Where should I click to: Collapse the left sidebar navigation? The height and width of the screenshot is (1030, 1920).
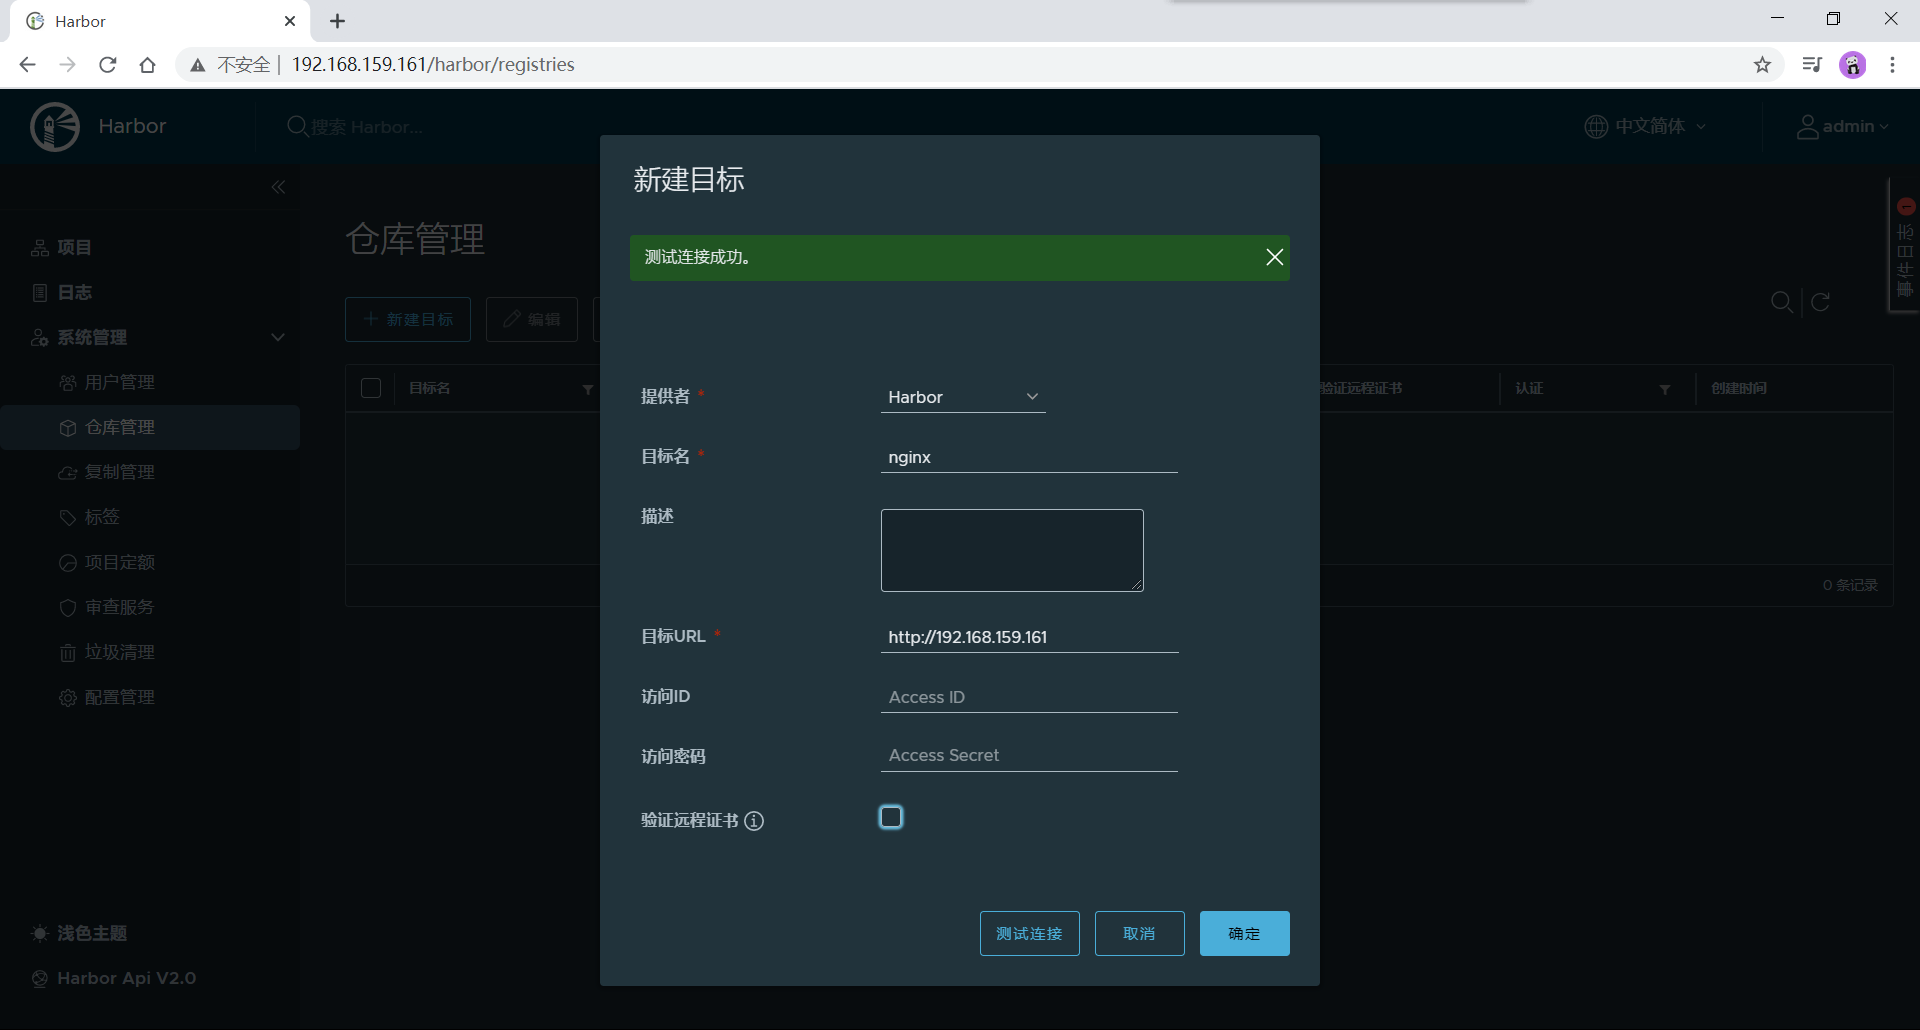click(x=278, y=187)
